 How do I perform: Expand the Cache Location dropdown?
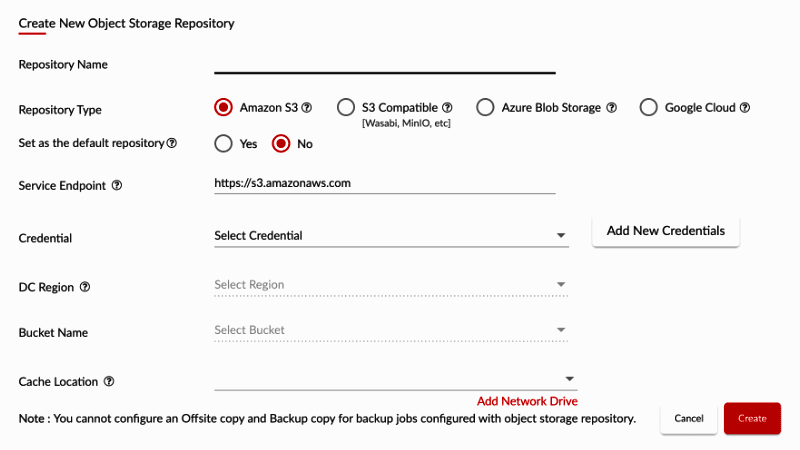pyautogui.click(x=395, y=379)
